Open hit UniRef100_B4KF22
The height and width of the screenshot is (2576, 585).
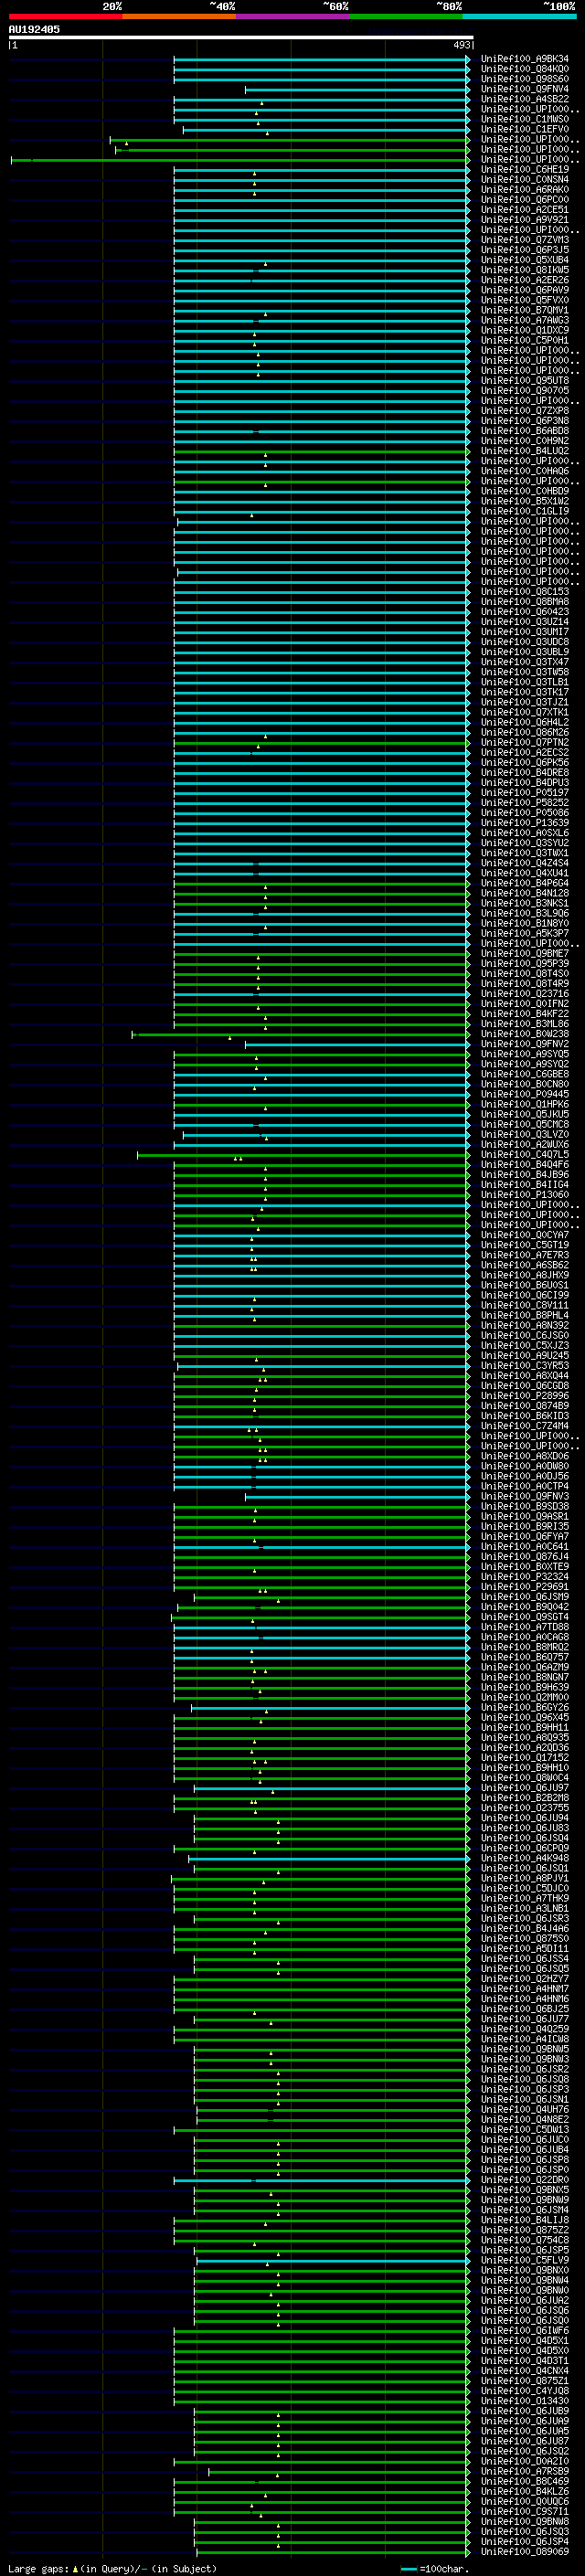(525, 1014)
